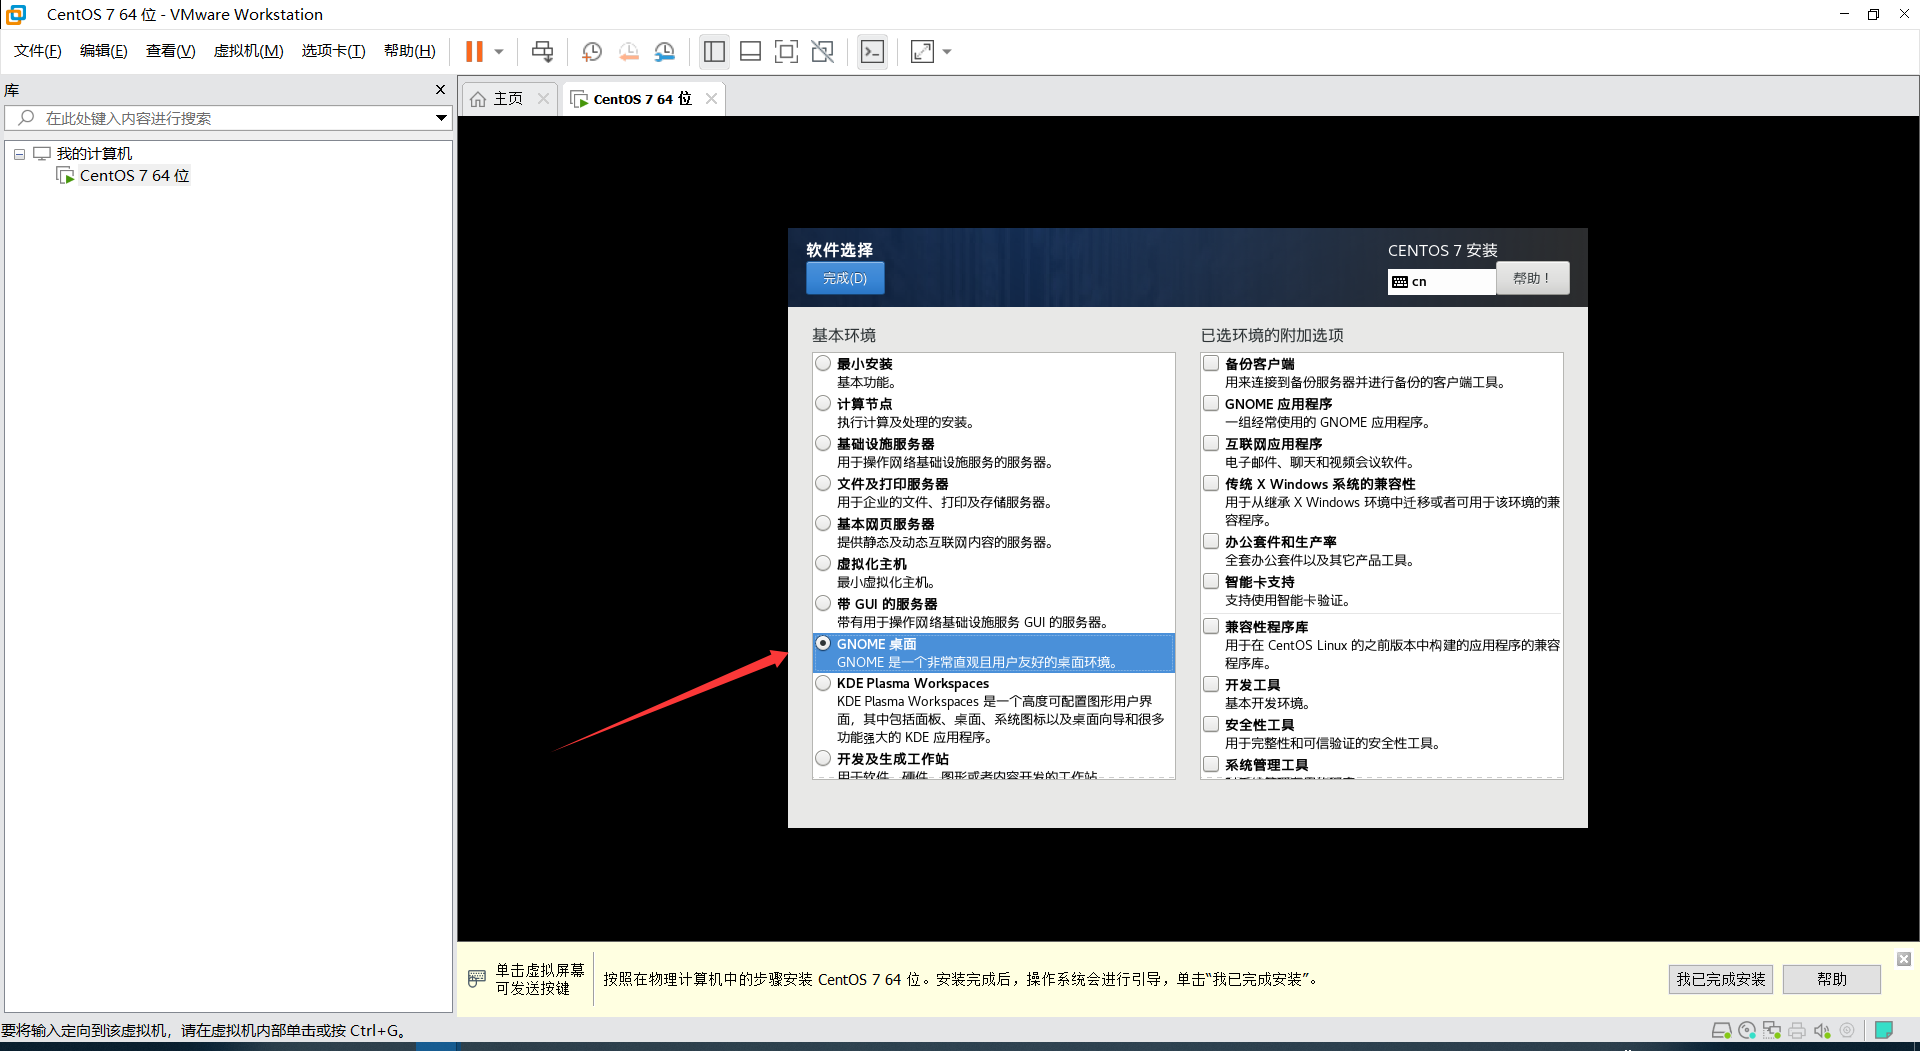Select the 虚拟化主机 radio button

(823, 563)
